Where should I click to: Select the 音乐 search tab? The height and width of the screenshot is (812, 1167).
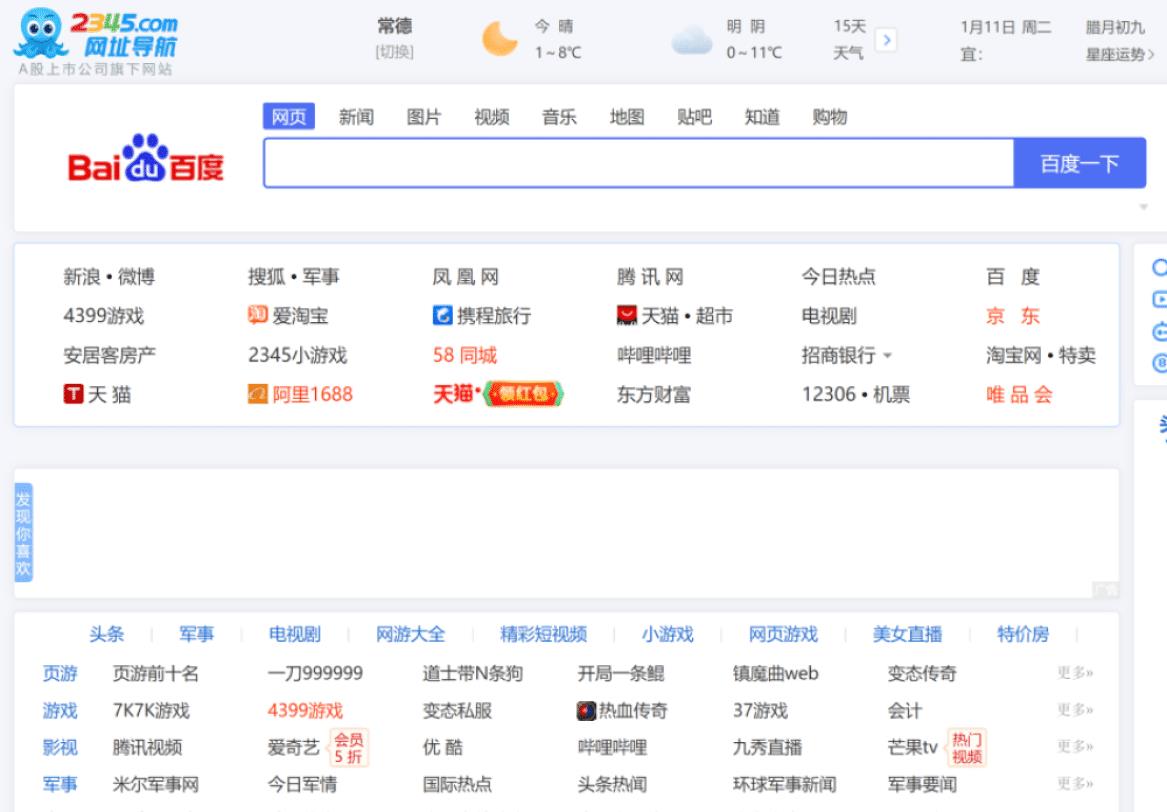(x=560, y=117)
